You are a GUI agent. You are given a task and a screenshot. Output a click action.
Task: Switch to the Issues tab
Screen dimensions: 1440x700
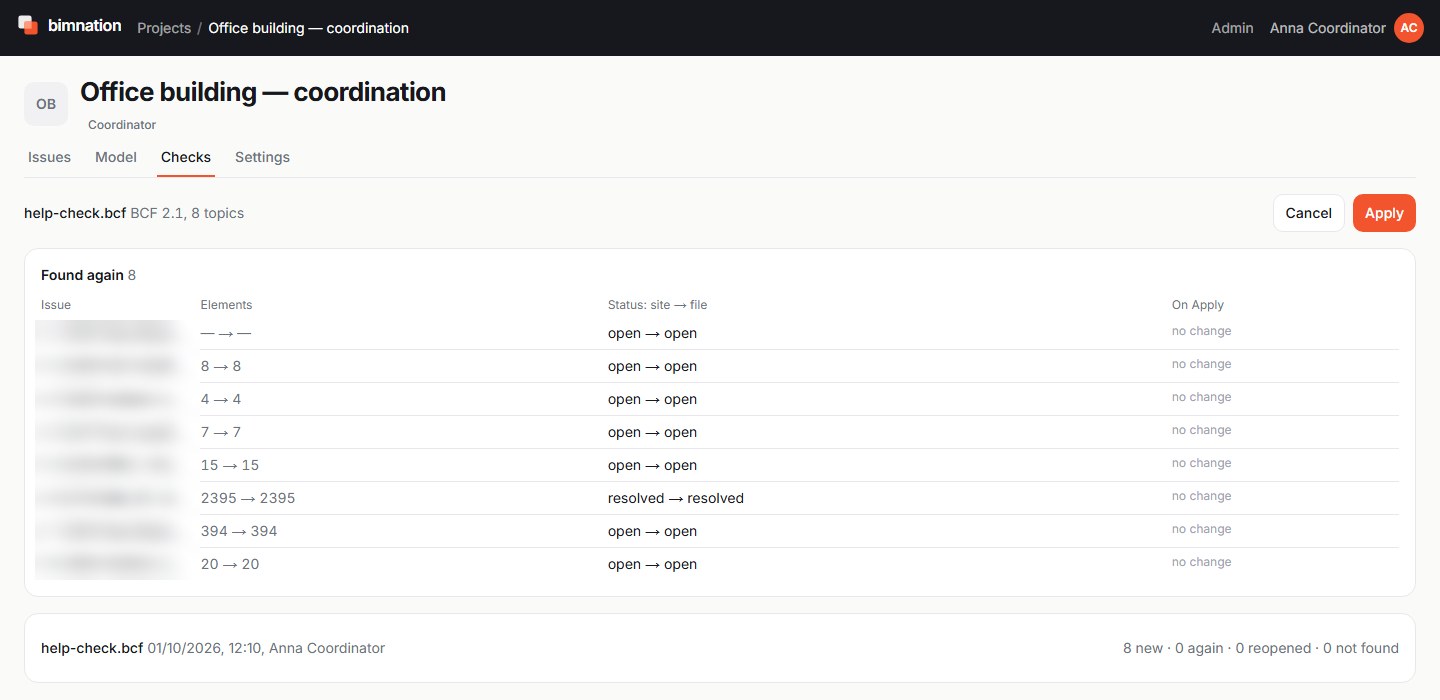pos(49,157)
